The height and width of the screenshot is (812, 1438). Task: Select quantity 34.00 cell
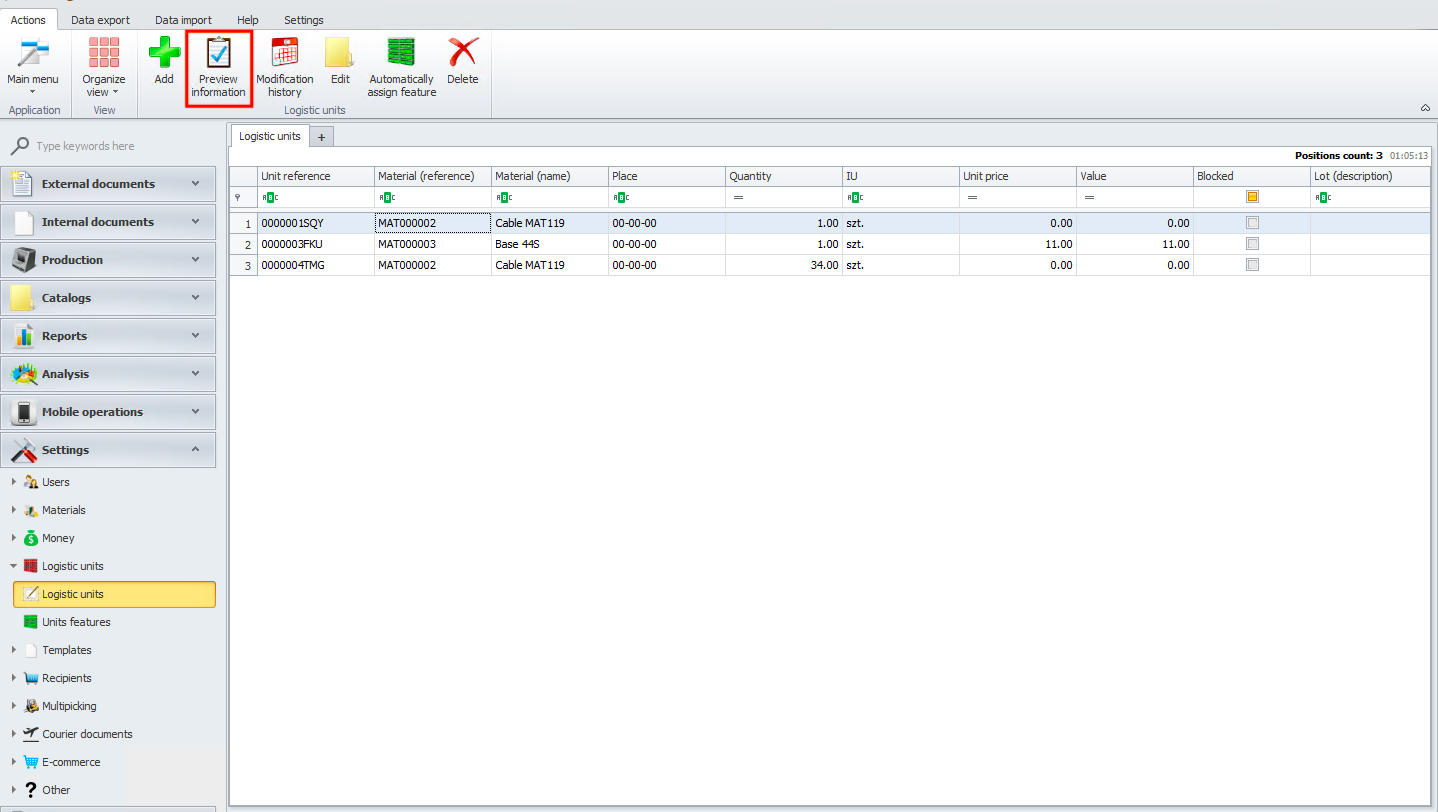click(784, 265)
